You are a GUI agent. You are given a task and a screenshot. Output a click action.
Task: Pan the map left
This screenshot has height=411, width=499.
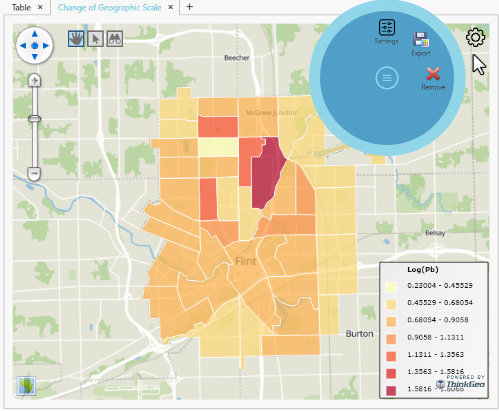(23, 46)
